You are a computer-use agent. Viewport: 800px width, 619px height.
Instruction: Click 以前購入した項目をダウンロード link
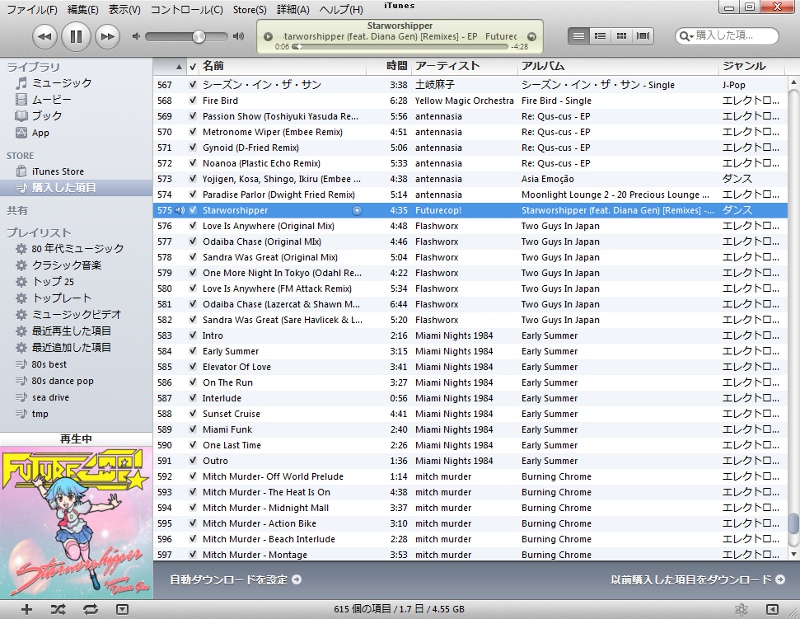coord(697,580)
